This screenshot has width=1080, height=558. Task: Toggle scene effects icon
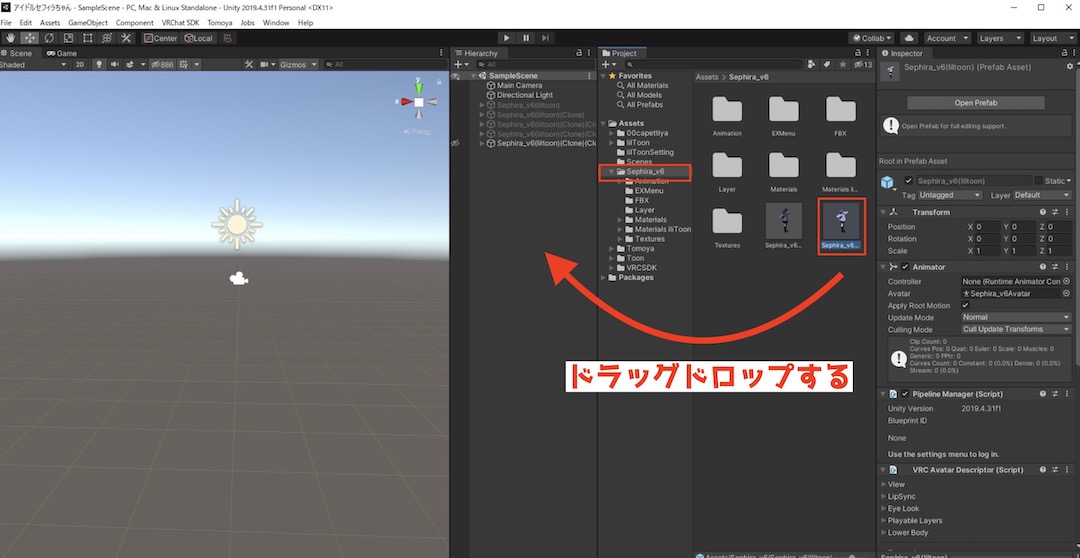pyautogui.click(x=129, y=64)
